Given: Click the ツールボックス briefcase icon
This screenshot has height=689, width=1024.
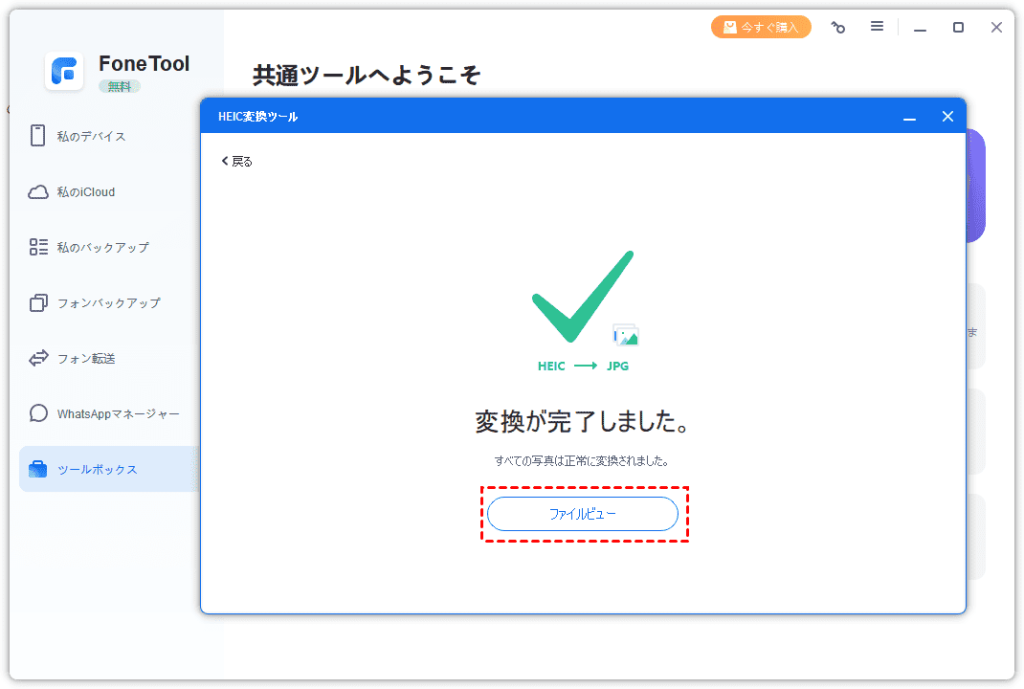Looking at the screenshot, I should point(38,469).
